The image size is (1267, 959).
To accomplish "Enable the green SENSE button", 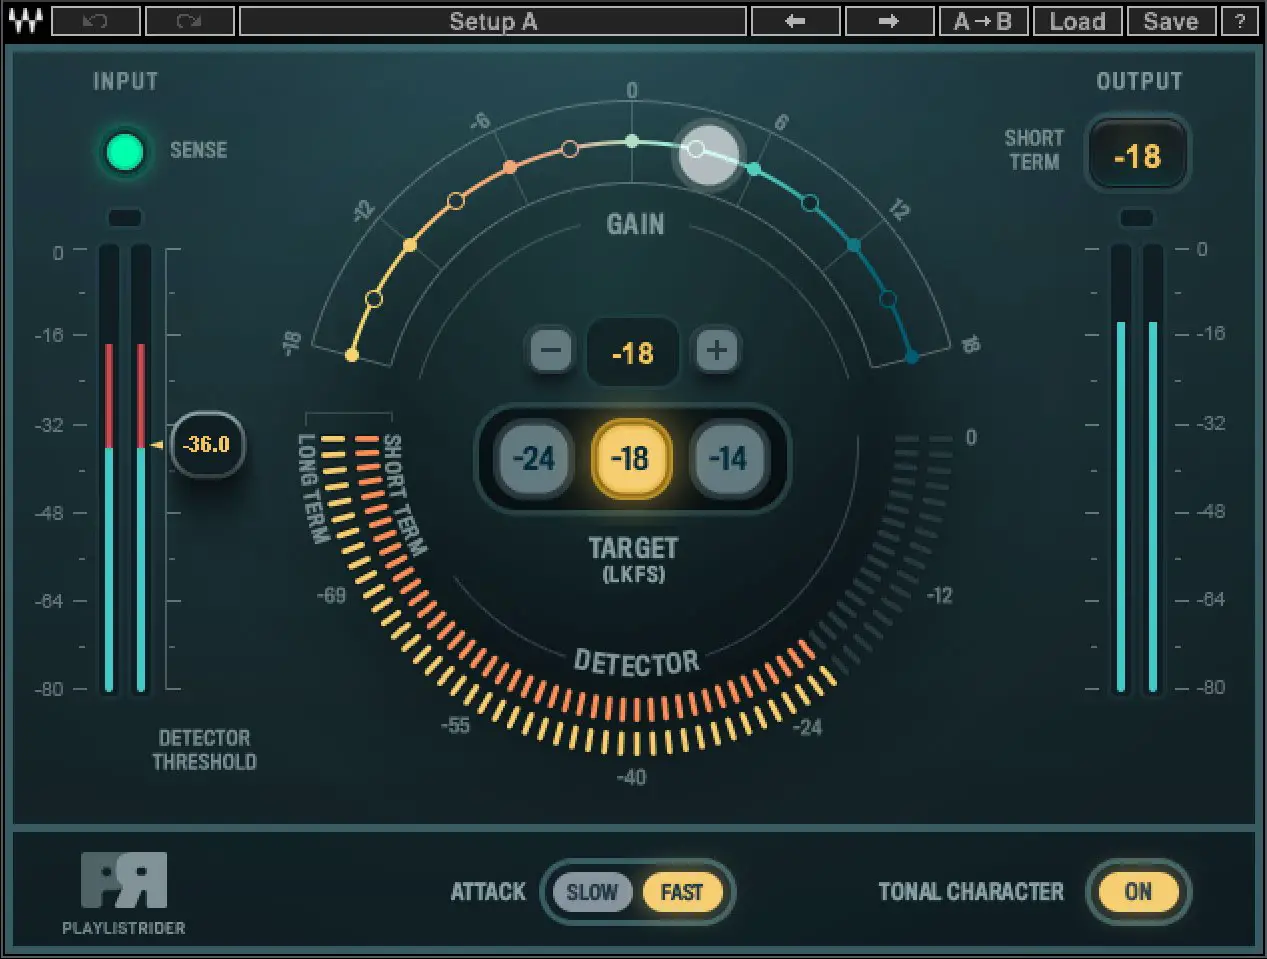I will [x=124, y=151].
